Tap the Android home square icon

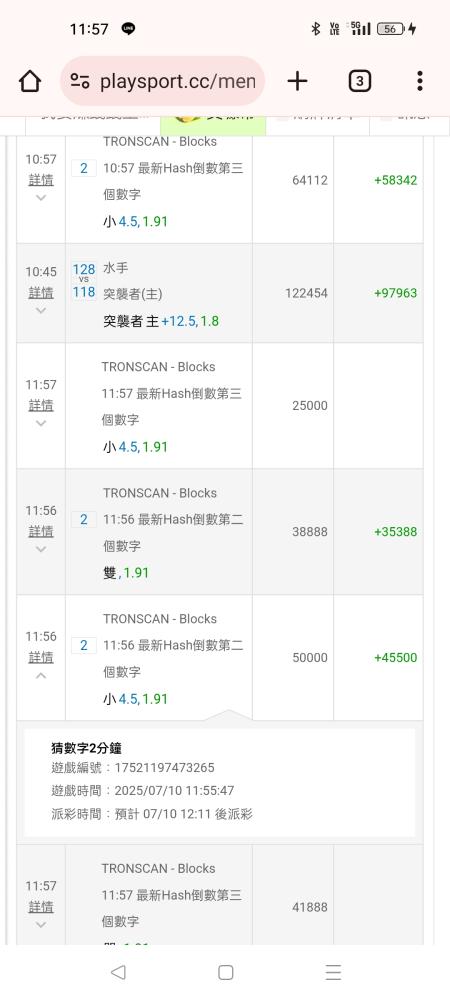[226, 972]
